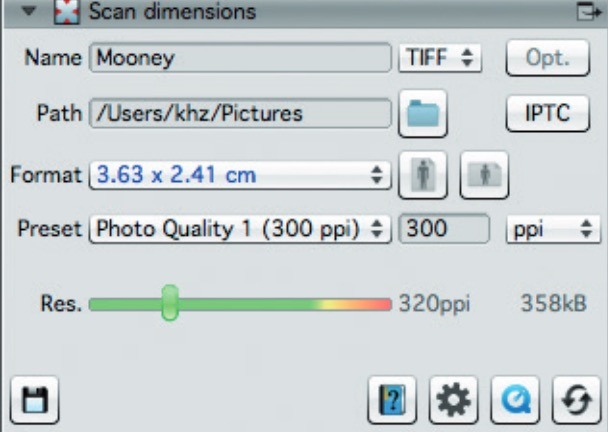This screenshot has height=432, width=608.
Task: Click the reset circular arrow icon
Action: tap(574, 401)
